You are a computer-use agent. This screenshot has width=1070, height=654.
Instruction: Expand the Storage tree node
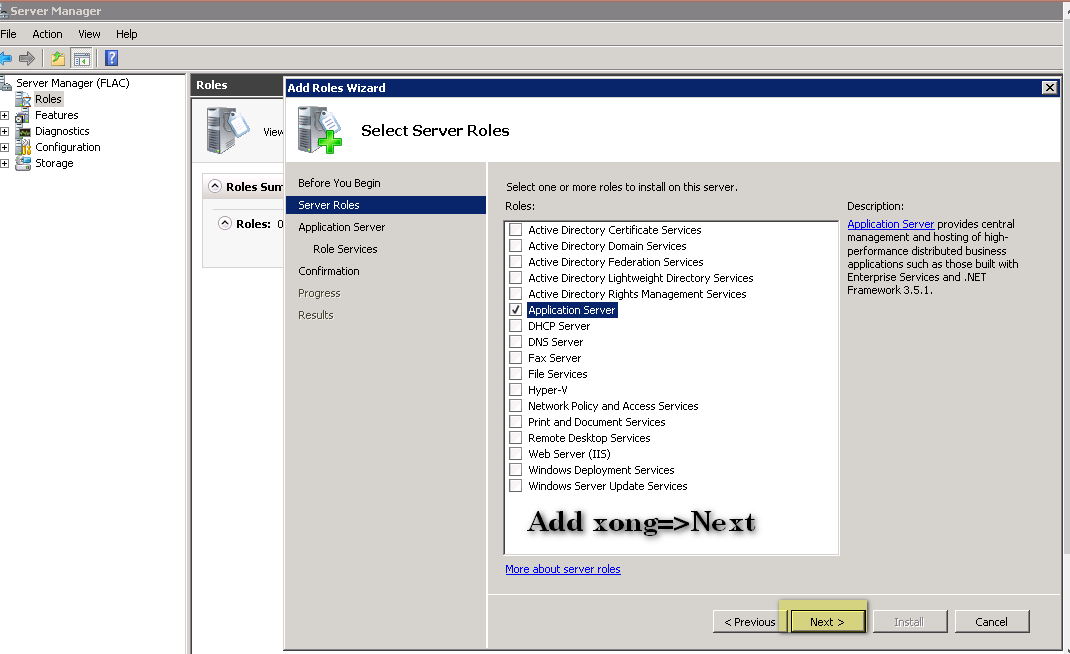pos(4,163)
